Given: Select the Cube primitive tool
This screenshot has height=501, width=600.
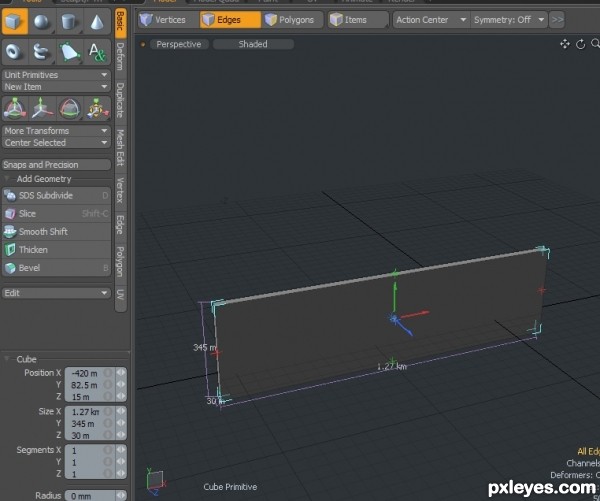Looking at the screenshot, I should pyautogui.click(x=15, y=21).
